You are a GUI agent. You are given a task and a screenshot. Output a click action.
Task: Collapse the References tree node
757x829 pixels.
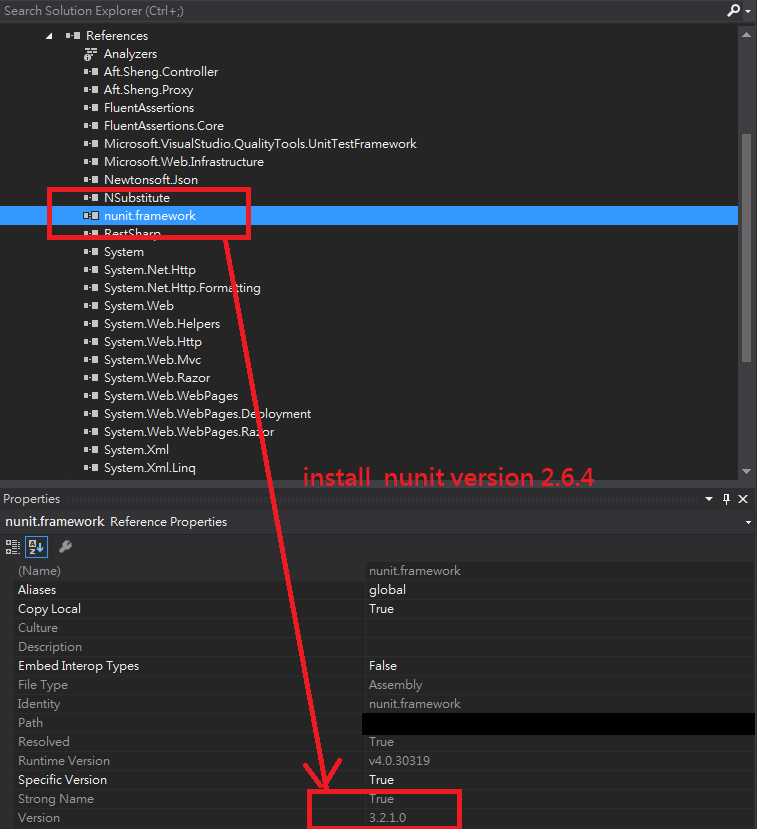[x=49, y=36]
